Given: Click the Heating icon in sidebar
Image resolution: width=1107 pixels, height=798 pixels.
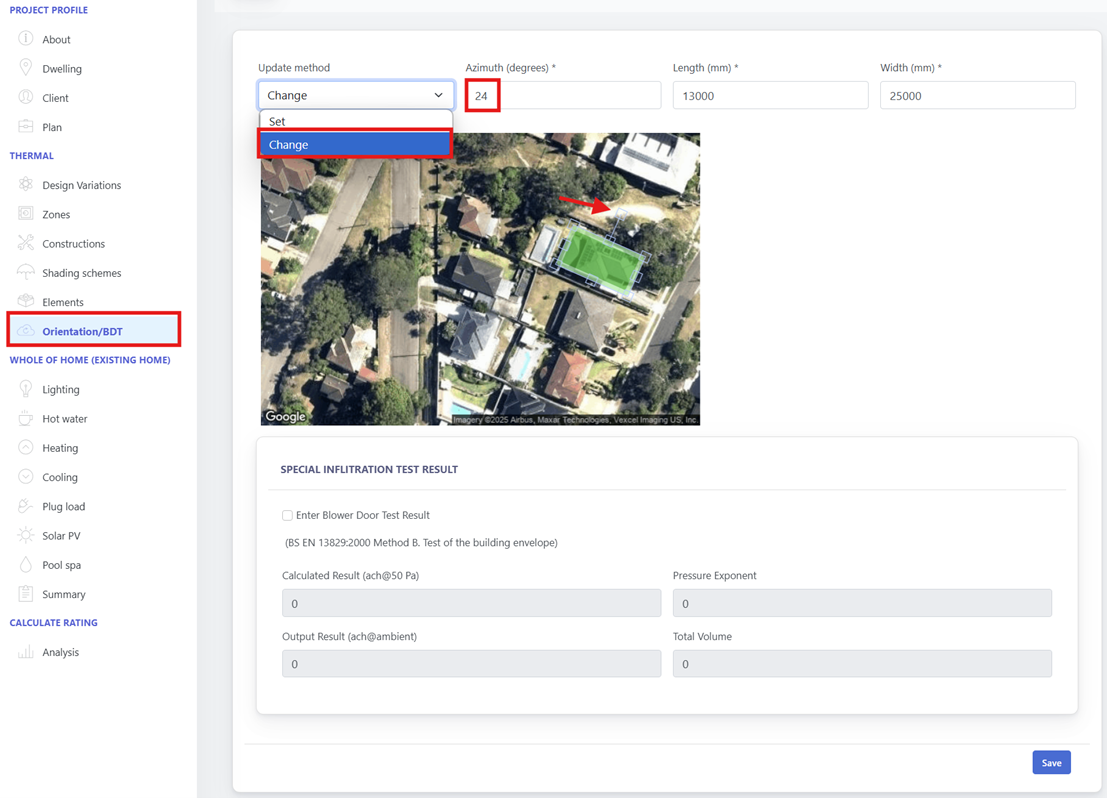Looking at the screenshot, I should (25, 447).
